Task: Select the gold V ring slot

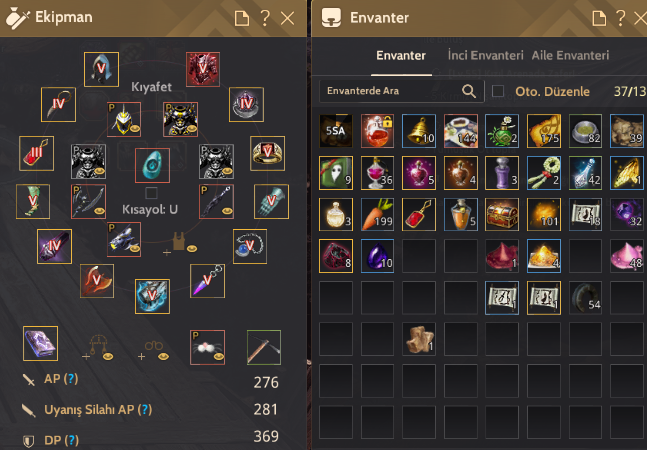Action: click(267, 153)
